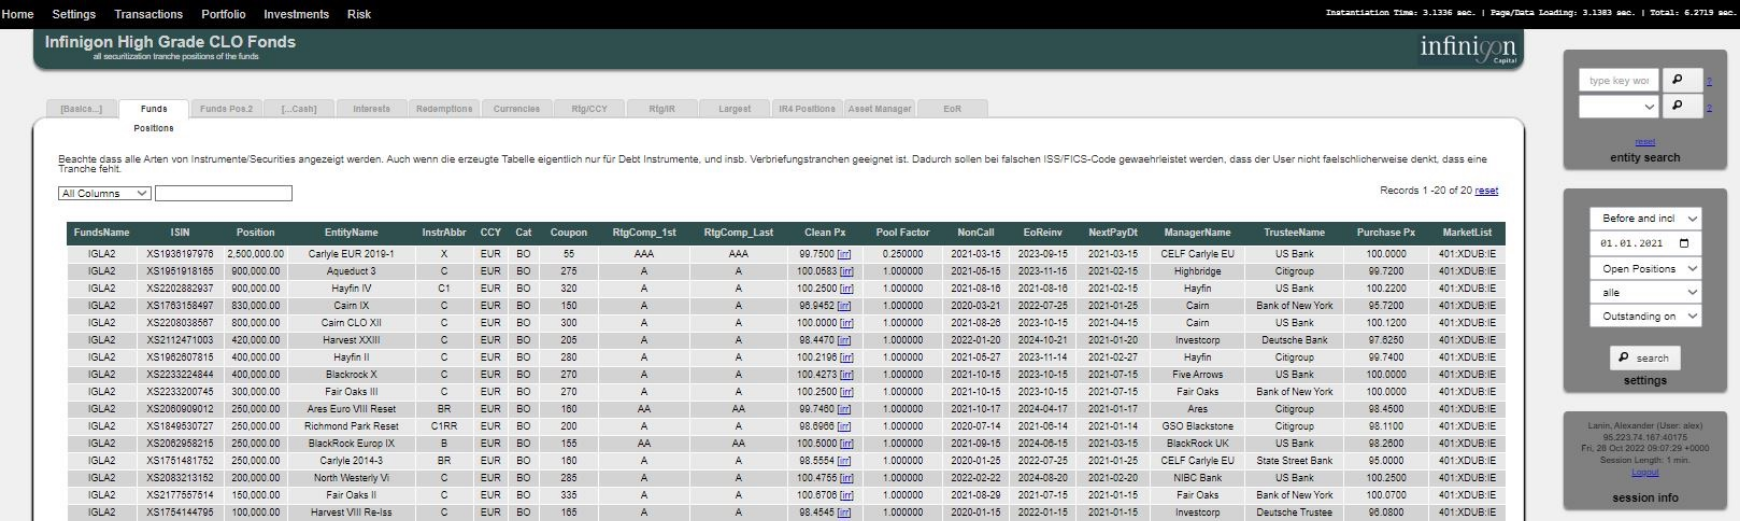Click entity name Harvest VIII Re-Iss

[x=351, y=512]
